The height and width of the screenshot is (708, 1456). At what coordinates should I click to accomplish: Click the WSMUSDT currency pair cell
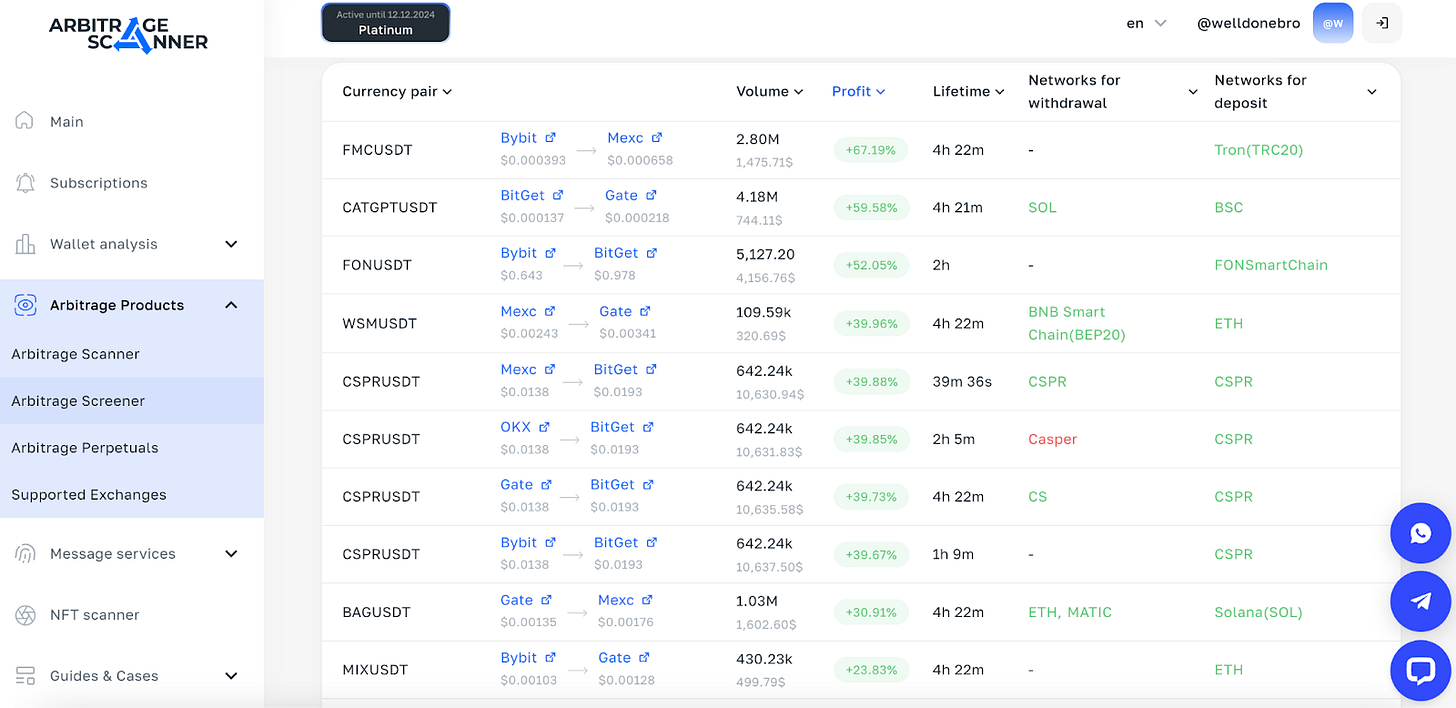click(379, 323)
